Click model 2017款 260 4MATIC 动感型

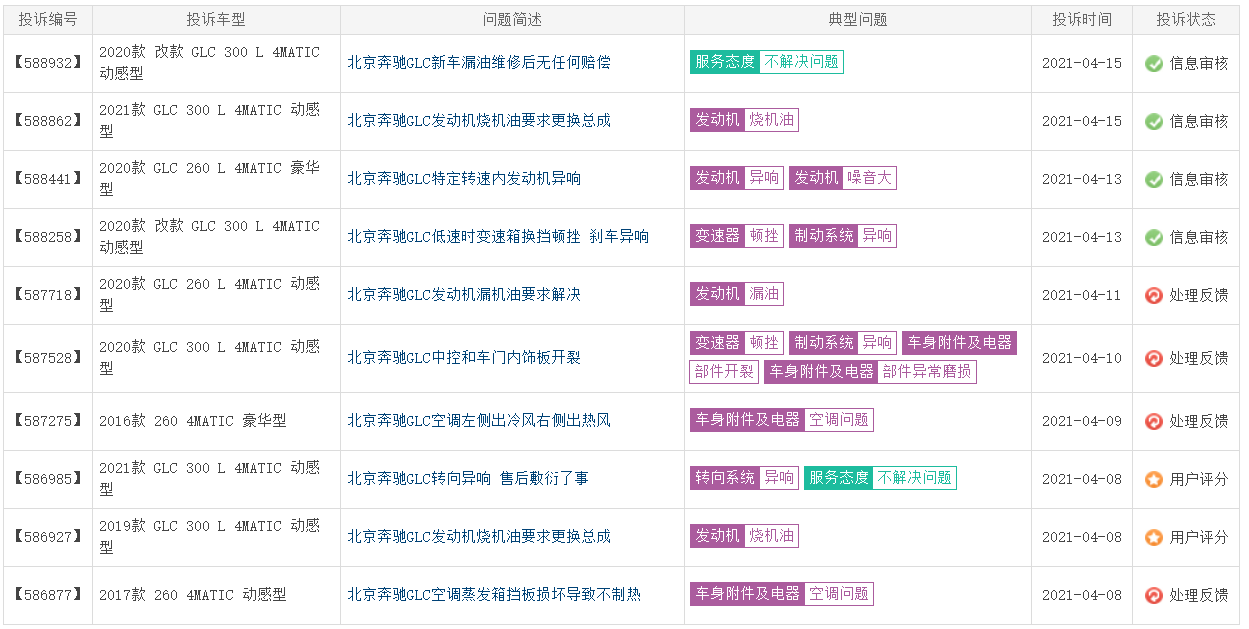point(193,595)
